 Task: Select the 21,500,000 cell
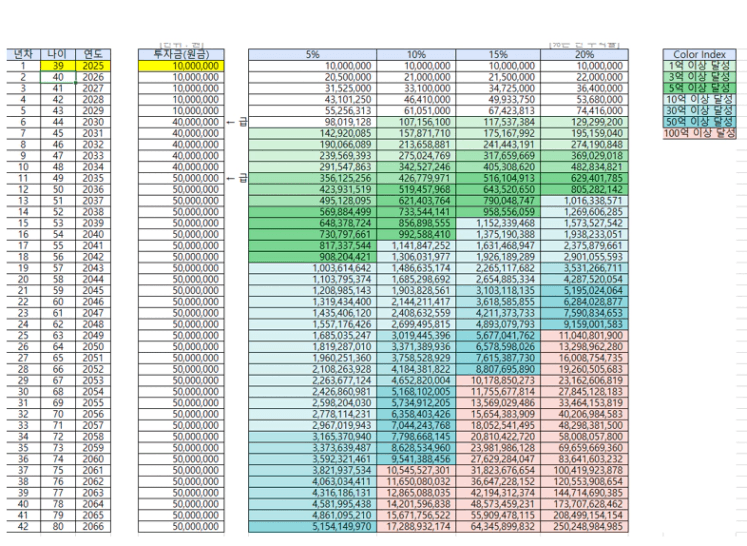click(x=498, y=77)
